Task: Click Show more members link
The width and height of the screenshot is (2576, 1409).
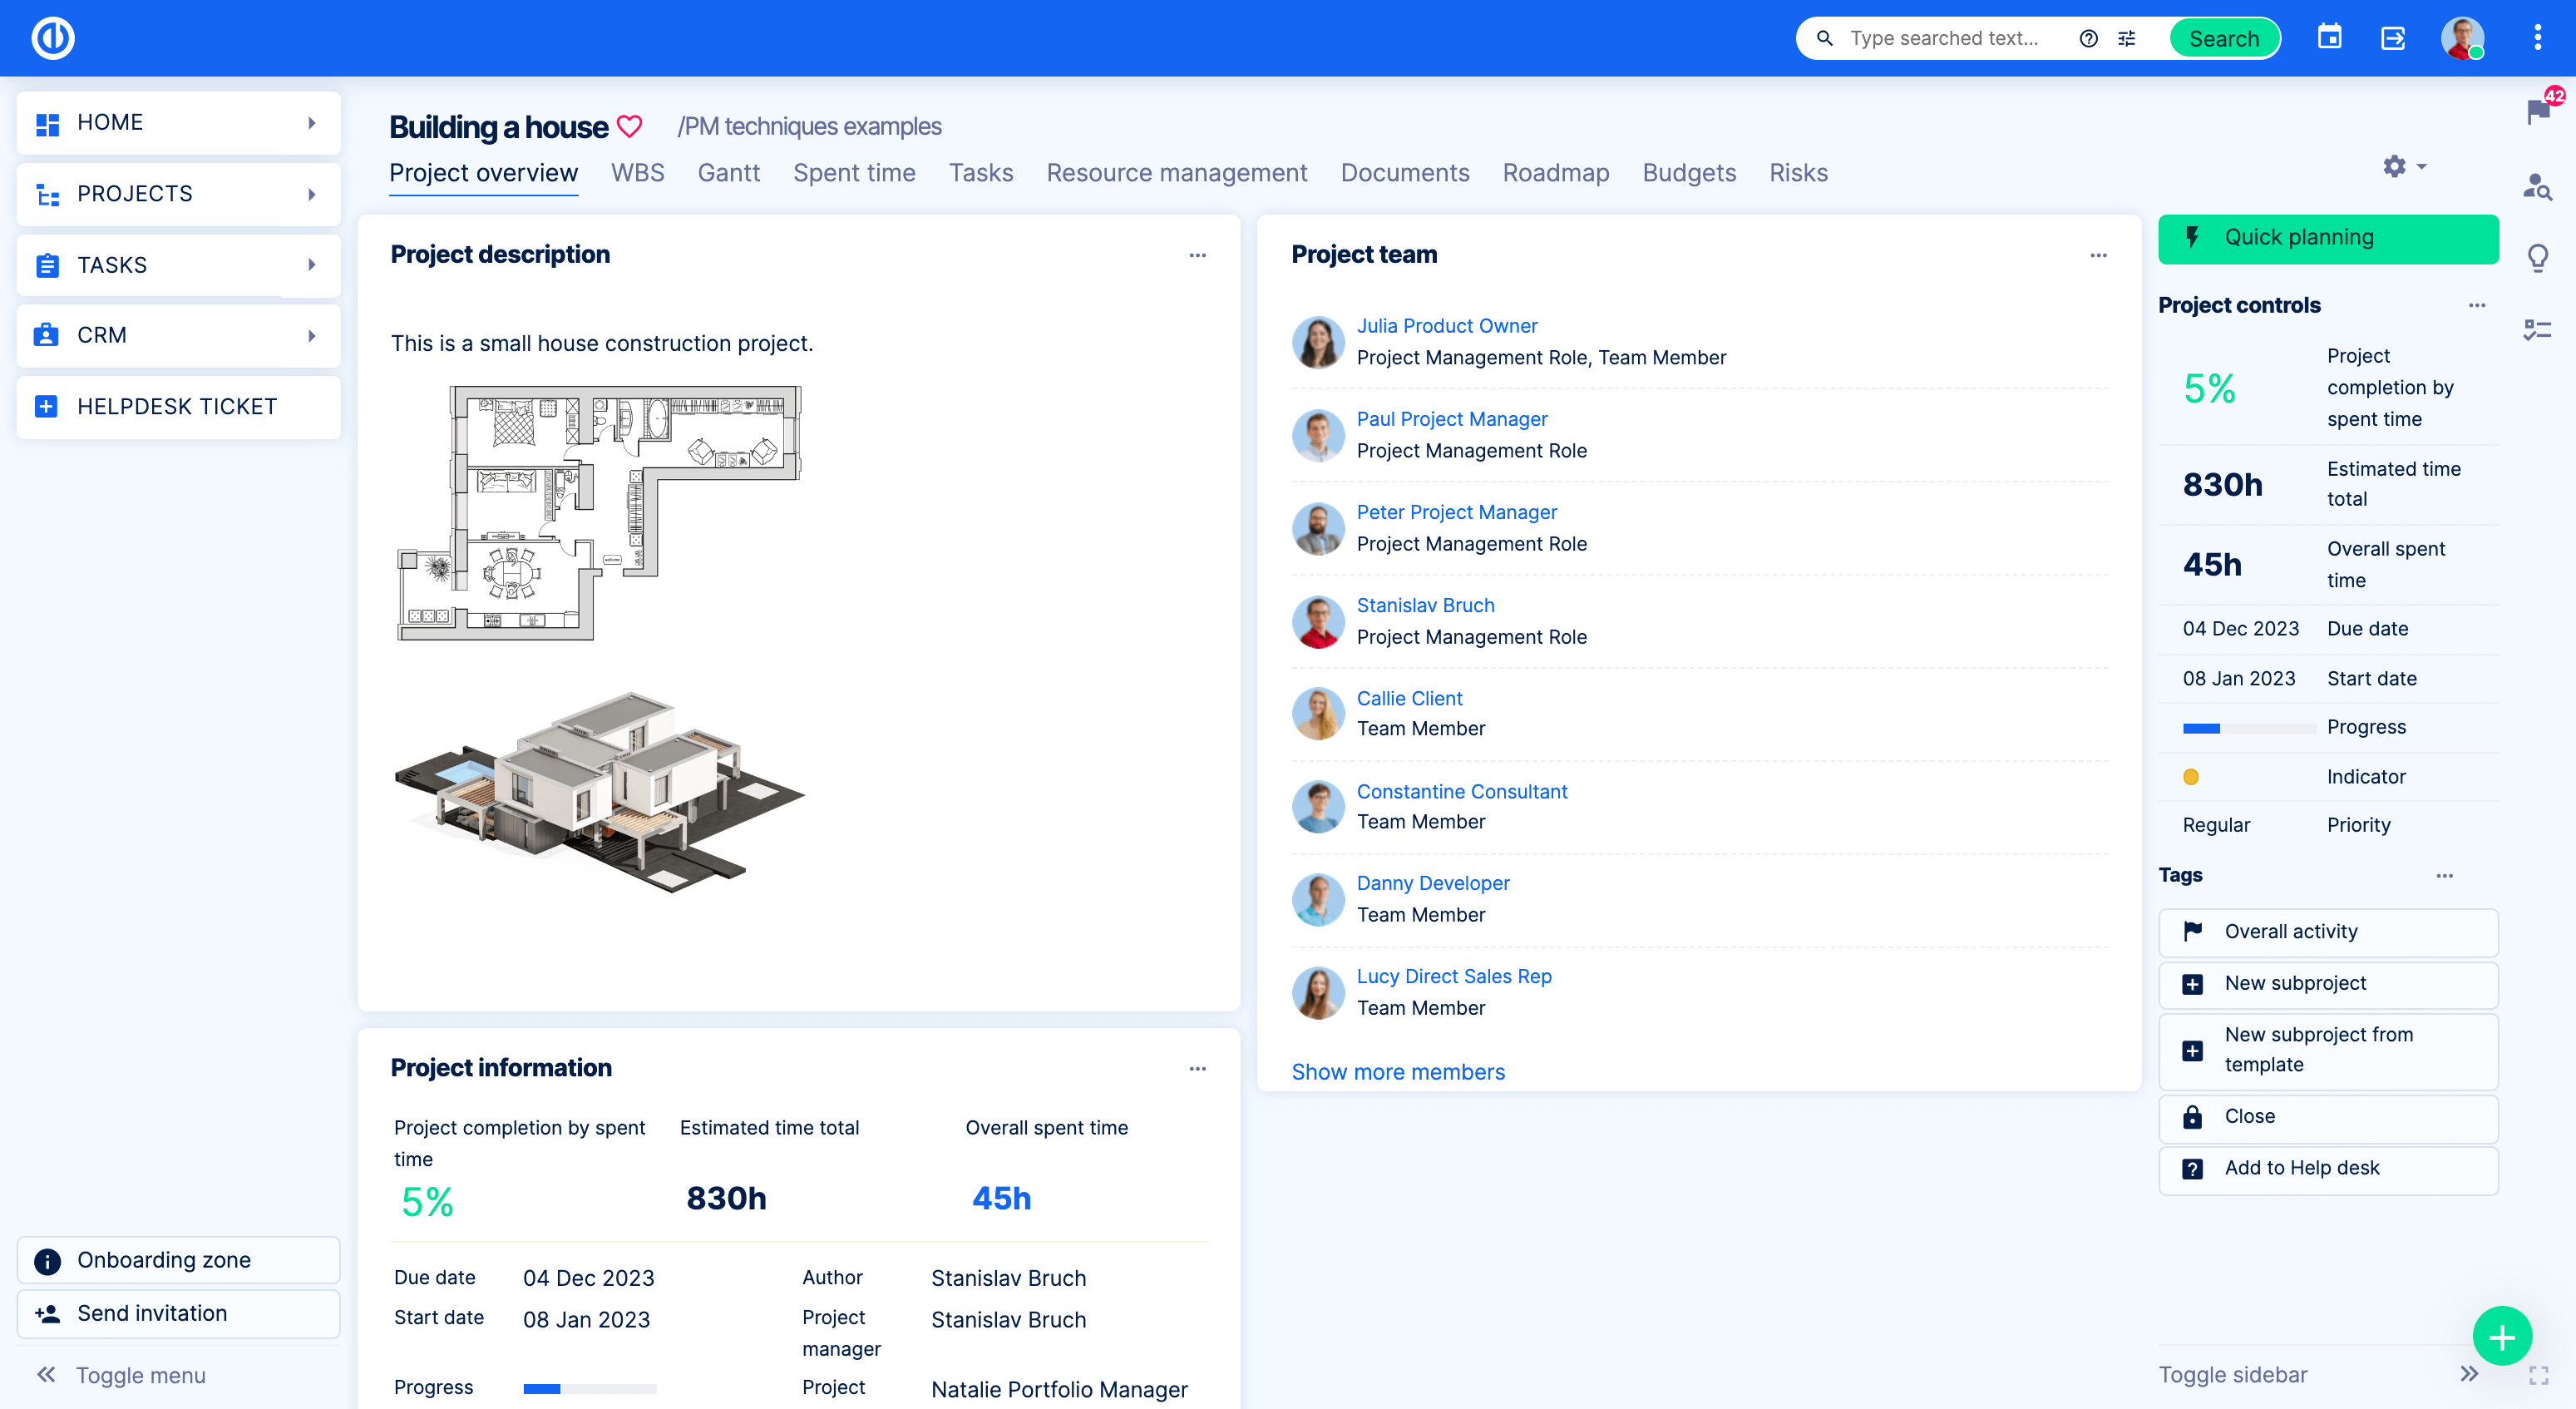Action: (1397, 1071)
